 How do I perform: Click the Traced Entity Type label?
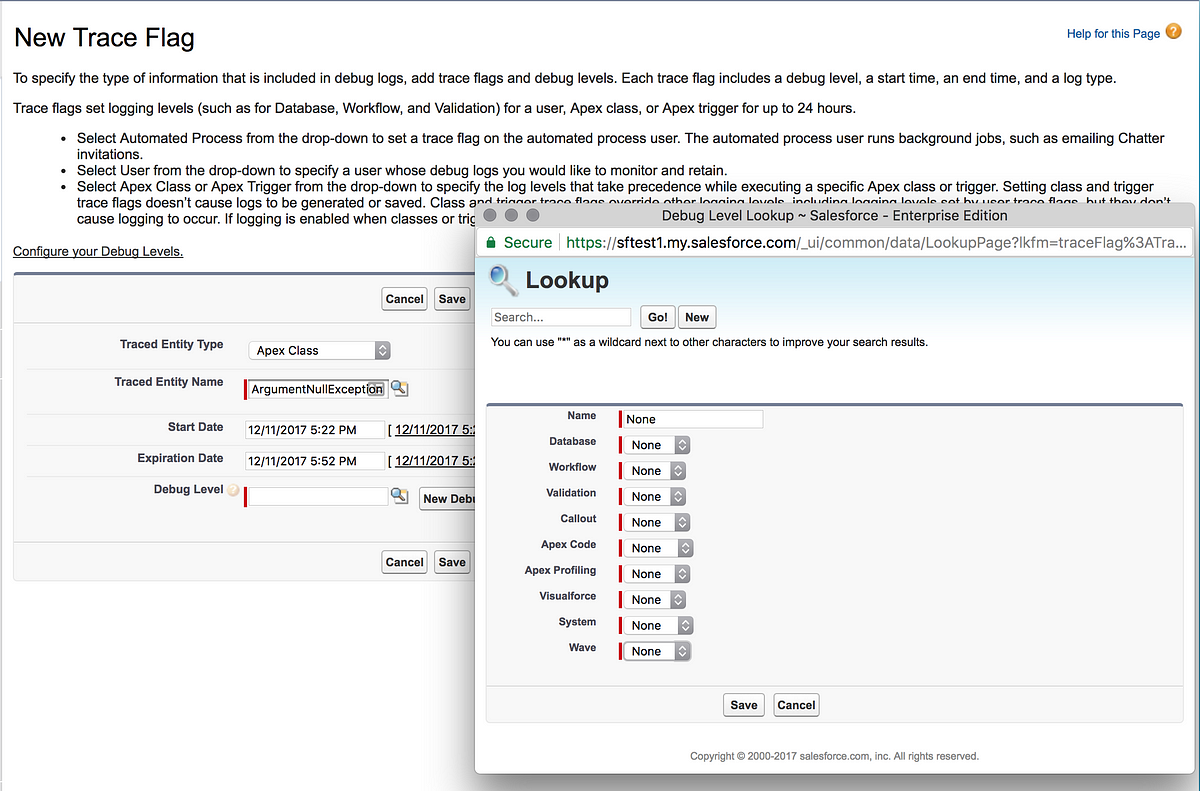point(172,344)
